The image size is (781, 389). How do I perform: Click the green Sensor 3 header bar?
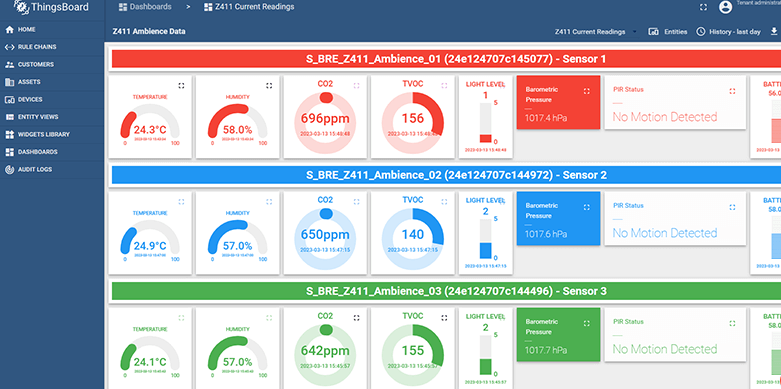pyautogui.click(x=446, y=291)
